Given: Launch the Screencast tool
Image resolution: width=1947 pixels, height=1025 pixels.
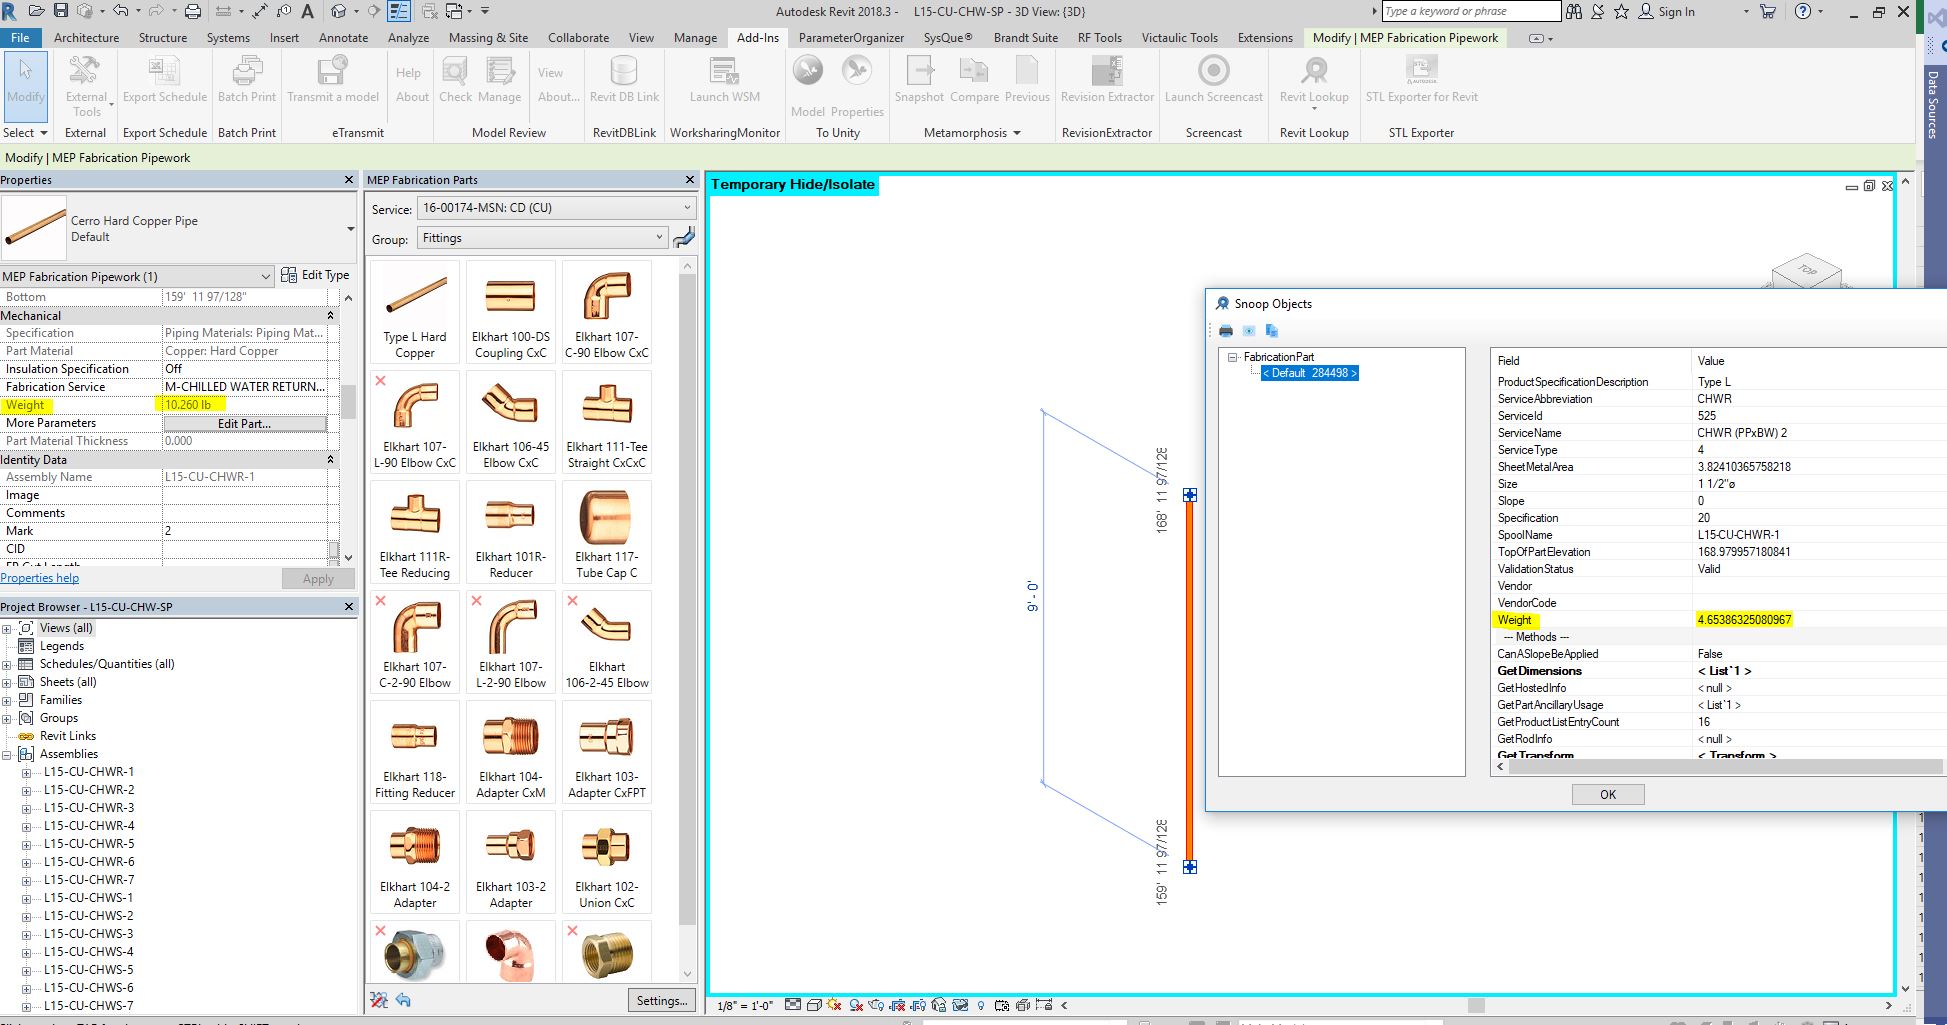Looking at the screenshot, I should coord(1213,80).
